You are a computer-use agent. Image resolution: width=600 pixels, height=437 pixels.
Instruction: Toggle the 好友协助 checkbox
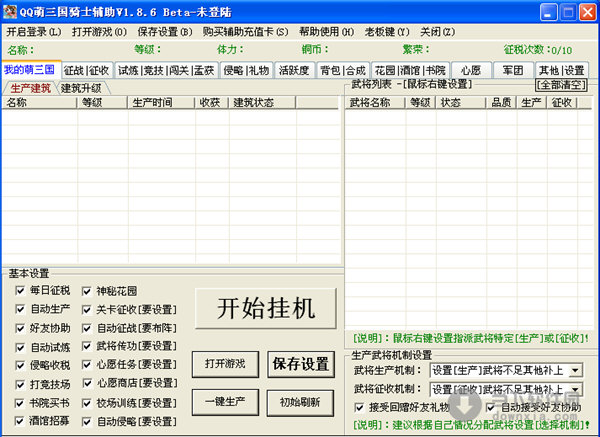coord(20,328)
